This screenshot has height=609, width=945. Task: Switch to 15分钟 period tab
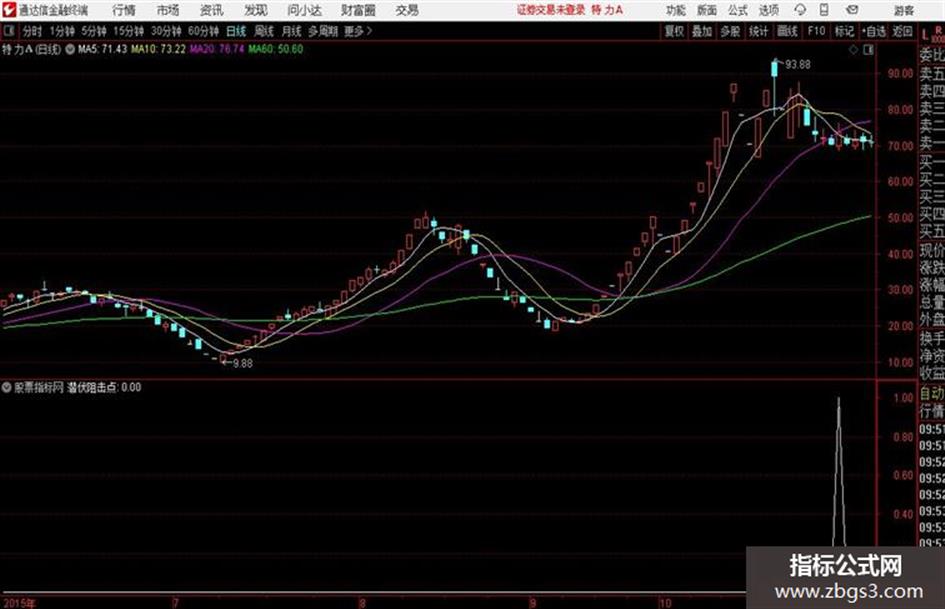[129, 31]
